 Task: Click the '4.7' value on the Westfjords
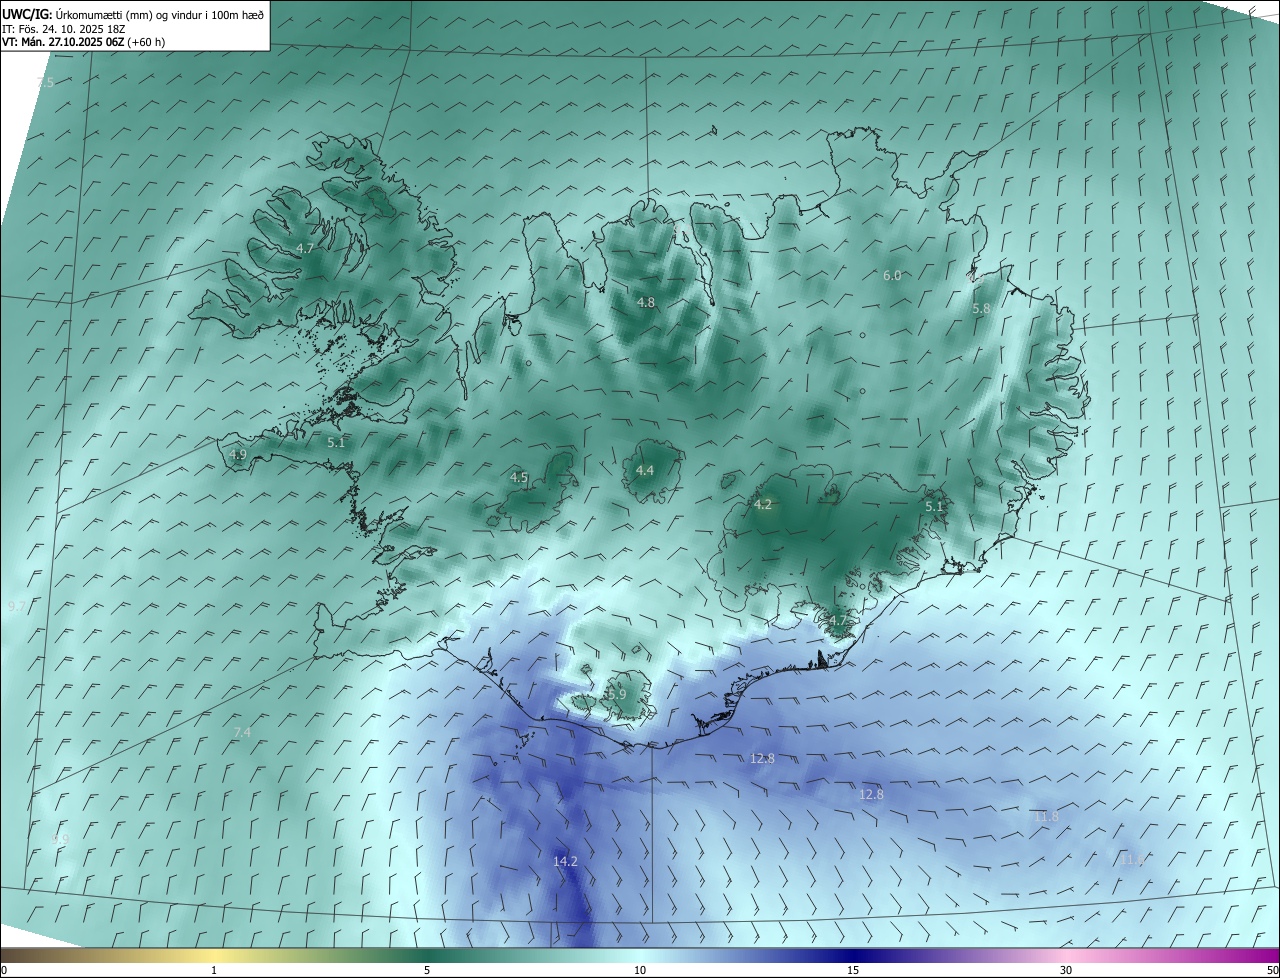click(305, 248)
